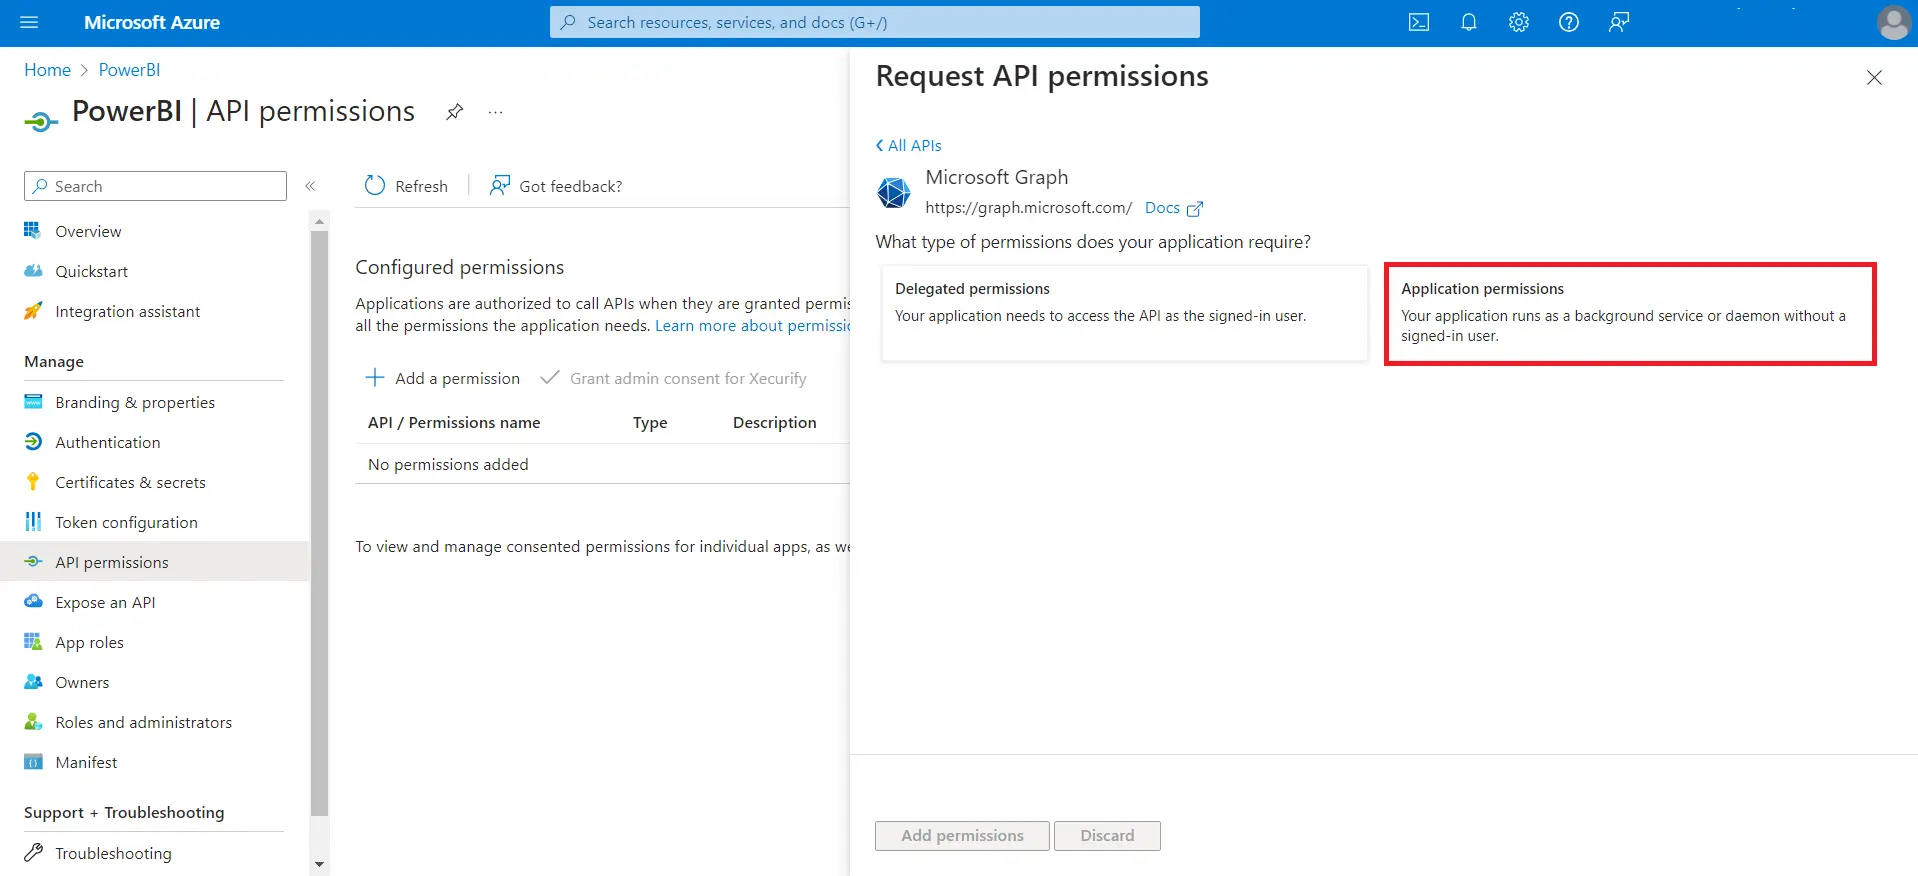The width and height of the screenshot is (1918, 876).
Task: Open Token configuration page
Action: [x=126, y=522]
